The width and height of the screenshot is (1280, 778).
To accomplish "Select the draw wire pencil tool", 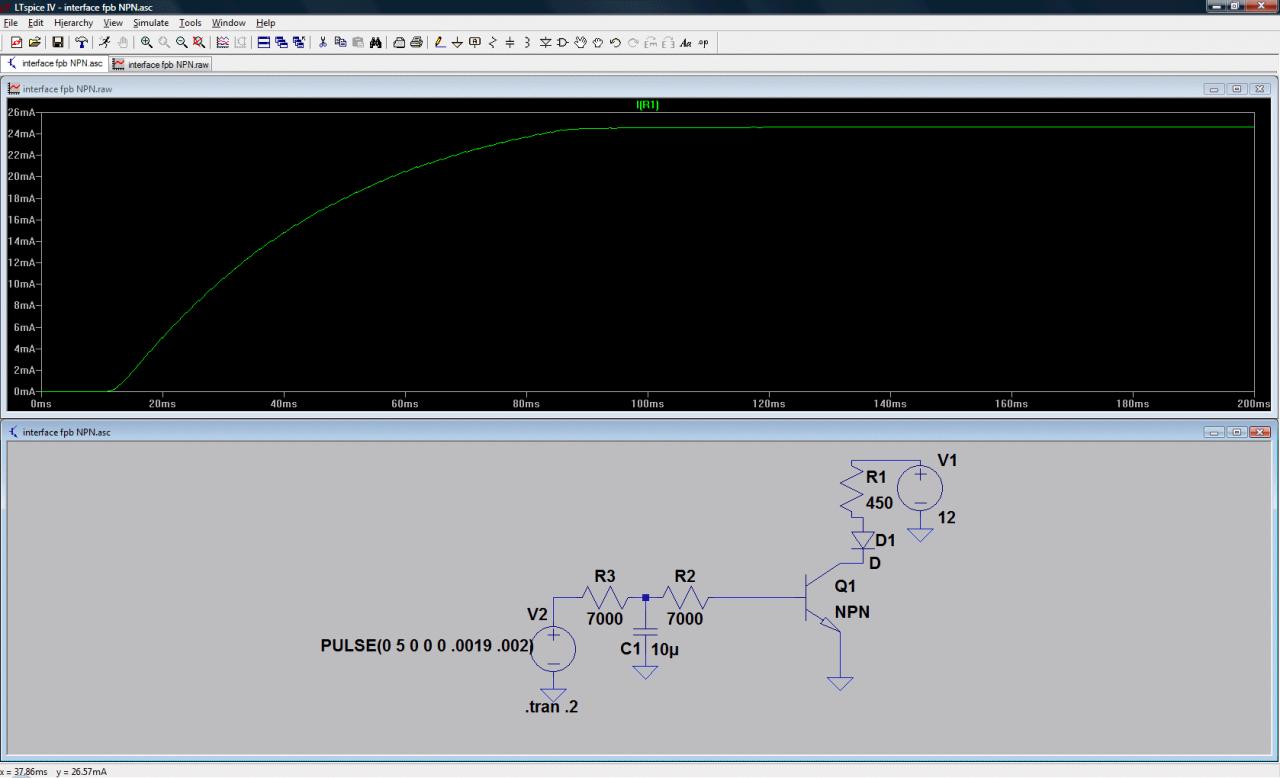I will pos(440,42).
